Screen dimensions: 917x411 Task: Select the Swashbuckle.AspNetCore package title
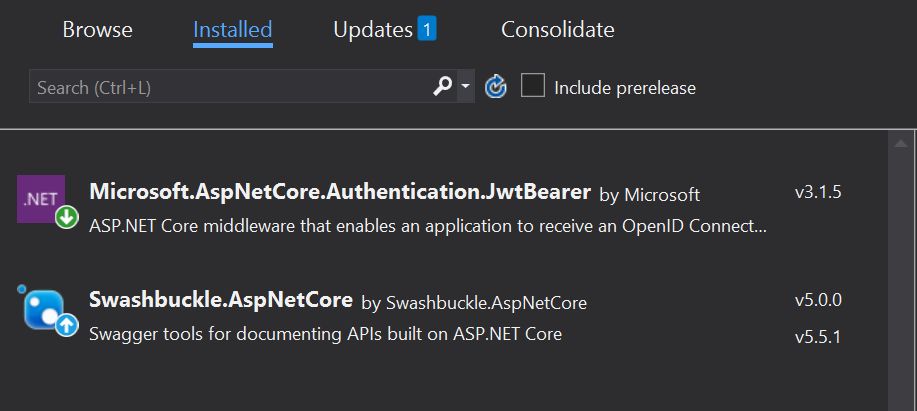(x=221, y=299)
